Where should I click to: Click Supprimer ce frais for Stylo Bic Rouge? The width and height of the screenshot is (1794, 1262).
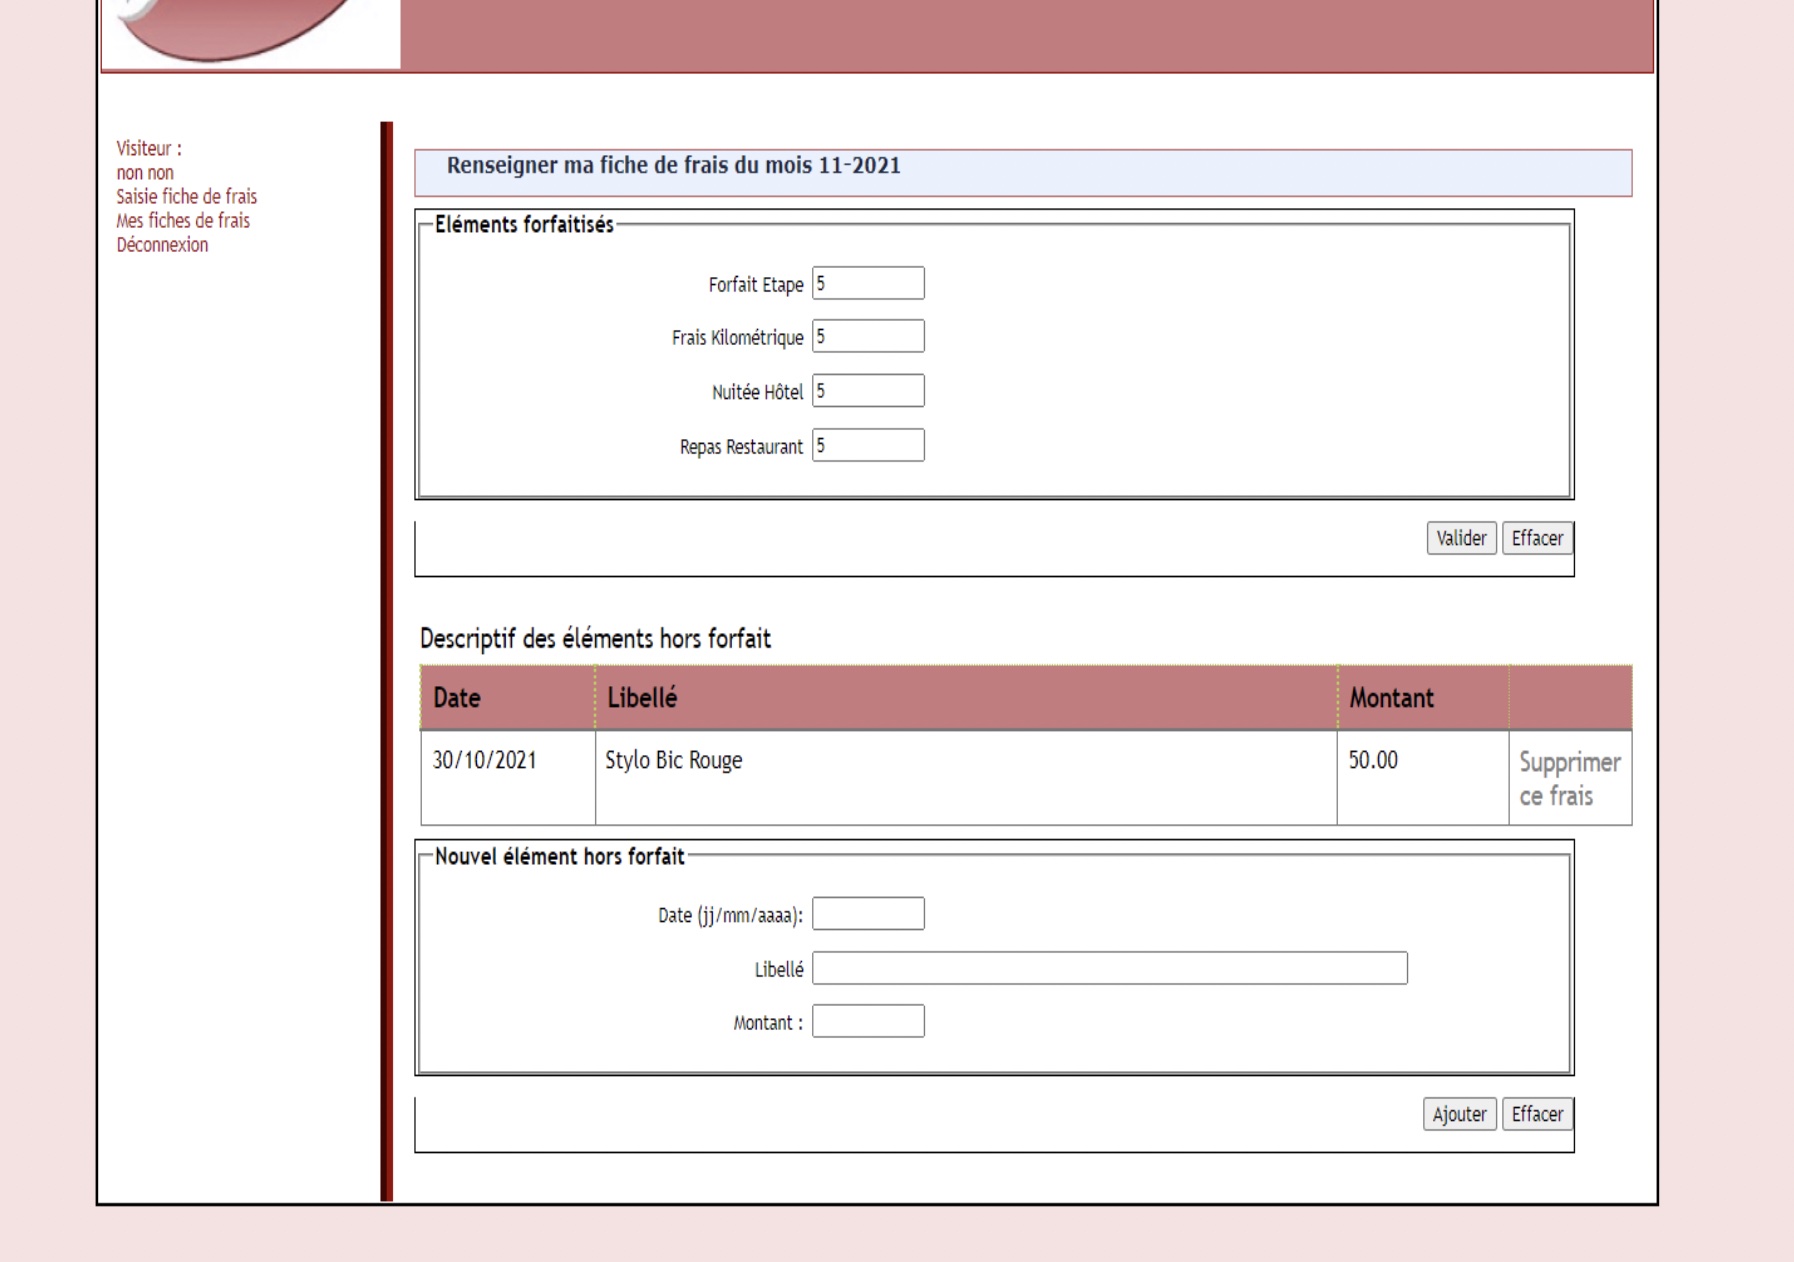(x=1570, y=779)
